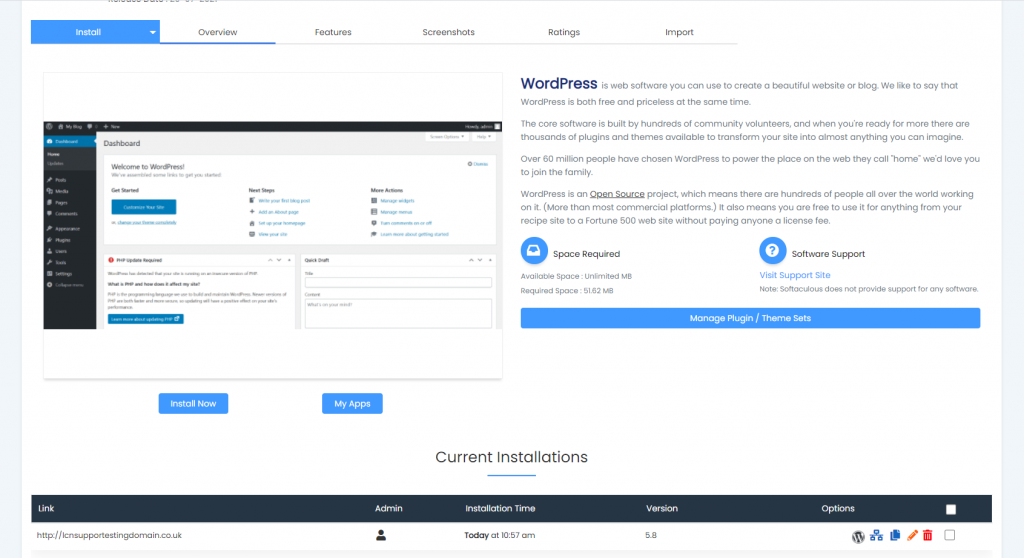Open the Import tab
This screenshot has height=558, width=1024.
tap(679, 32)
